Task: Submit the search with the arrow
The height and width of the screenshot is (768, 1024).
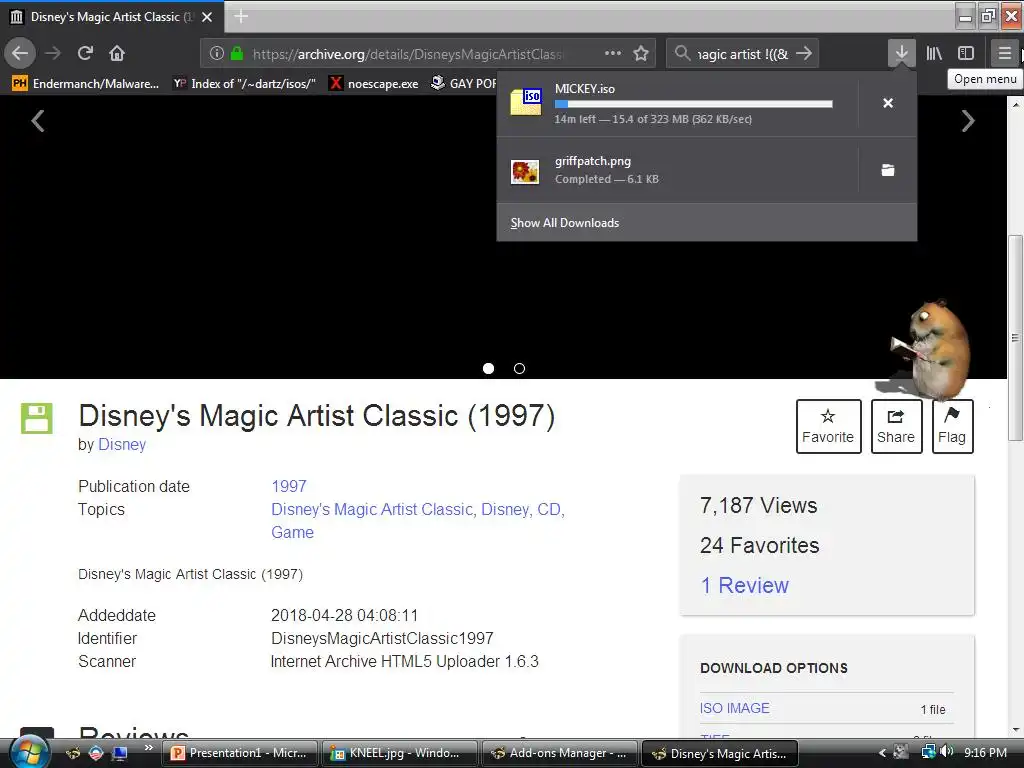Action: coord(804,54)
